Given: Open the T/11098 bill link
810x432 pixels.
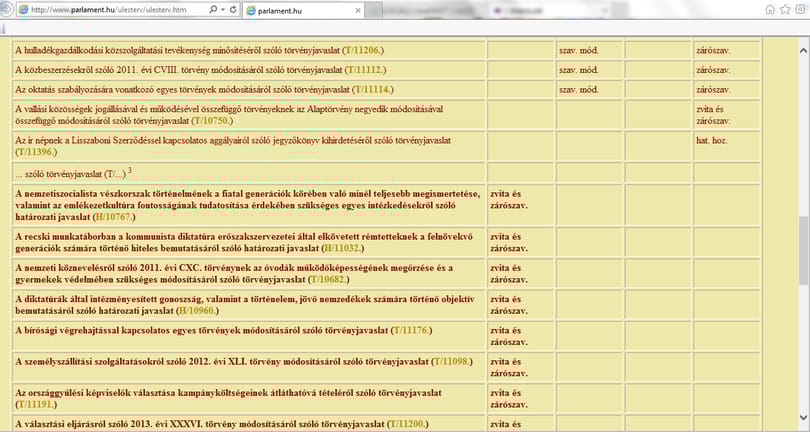Looking at the screenshot, I should click(x=452, y=361).
